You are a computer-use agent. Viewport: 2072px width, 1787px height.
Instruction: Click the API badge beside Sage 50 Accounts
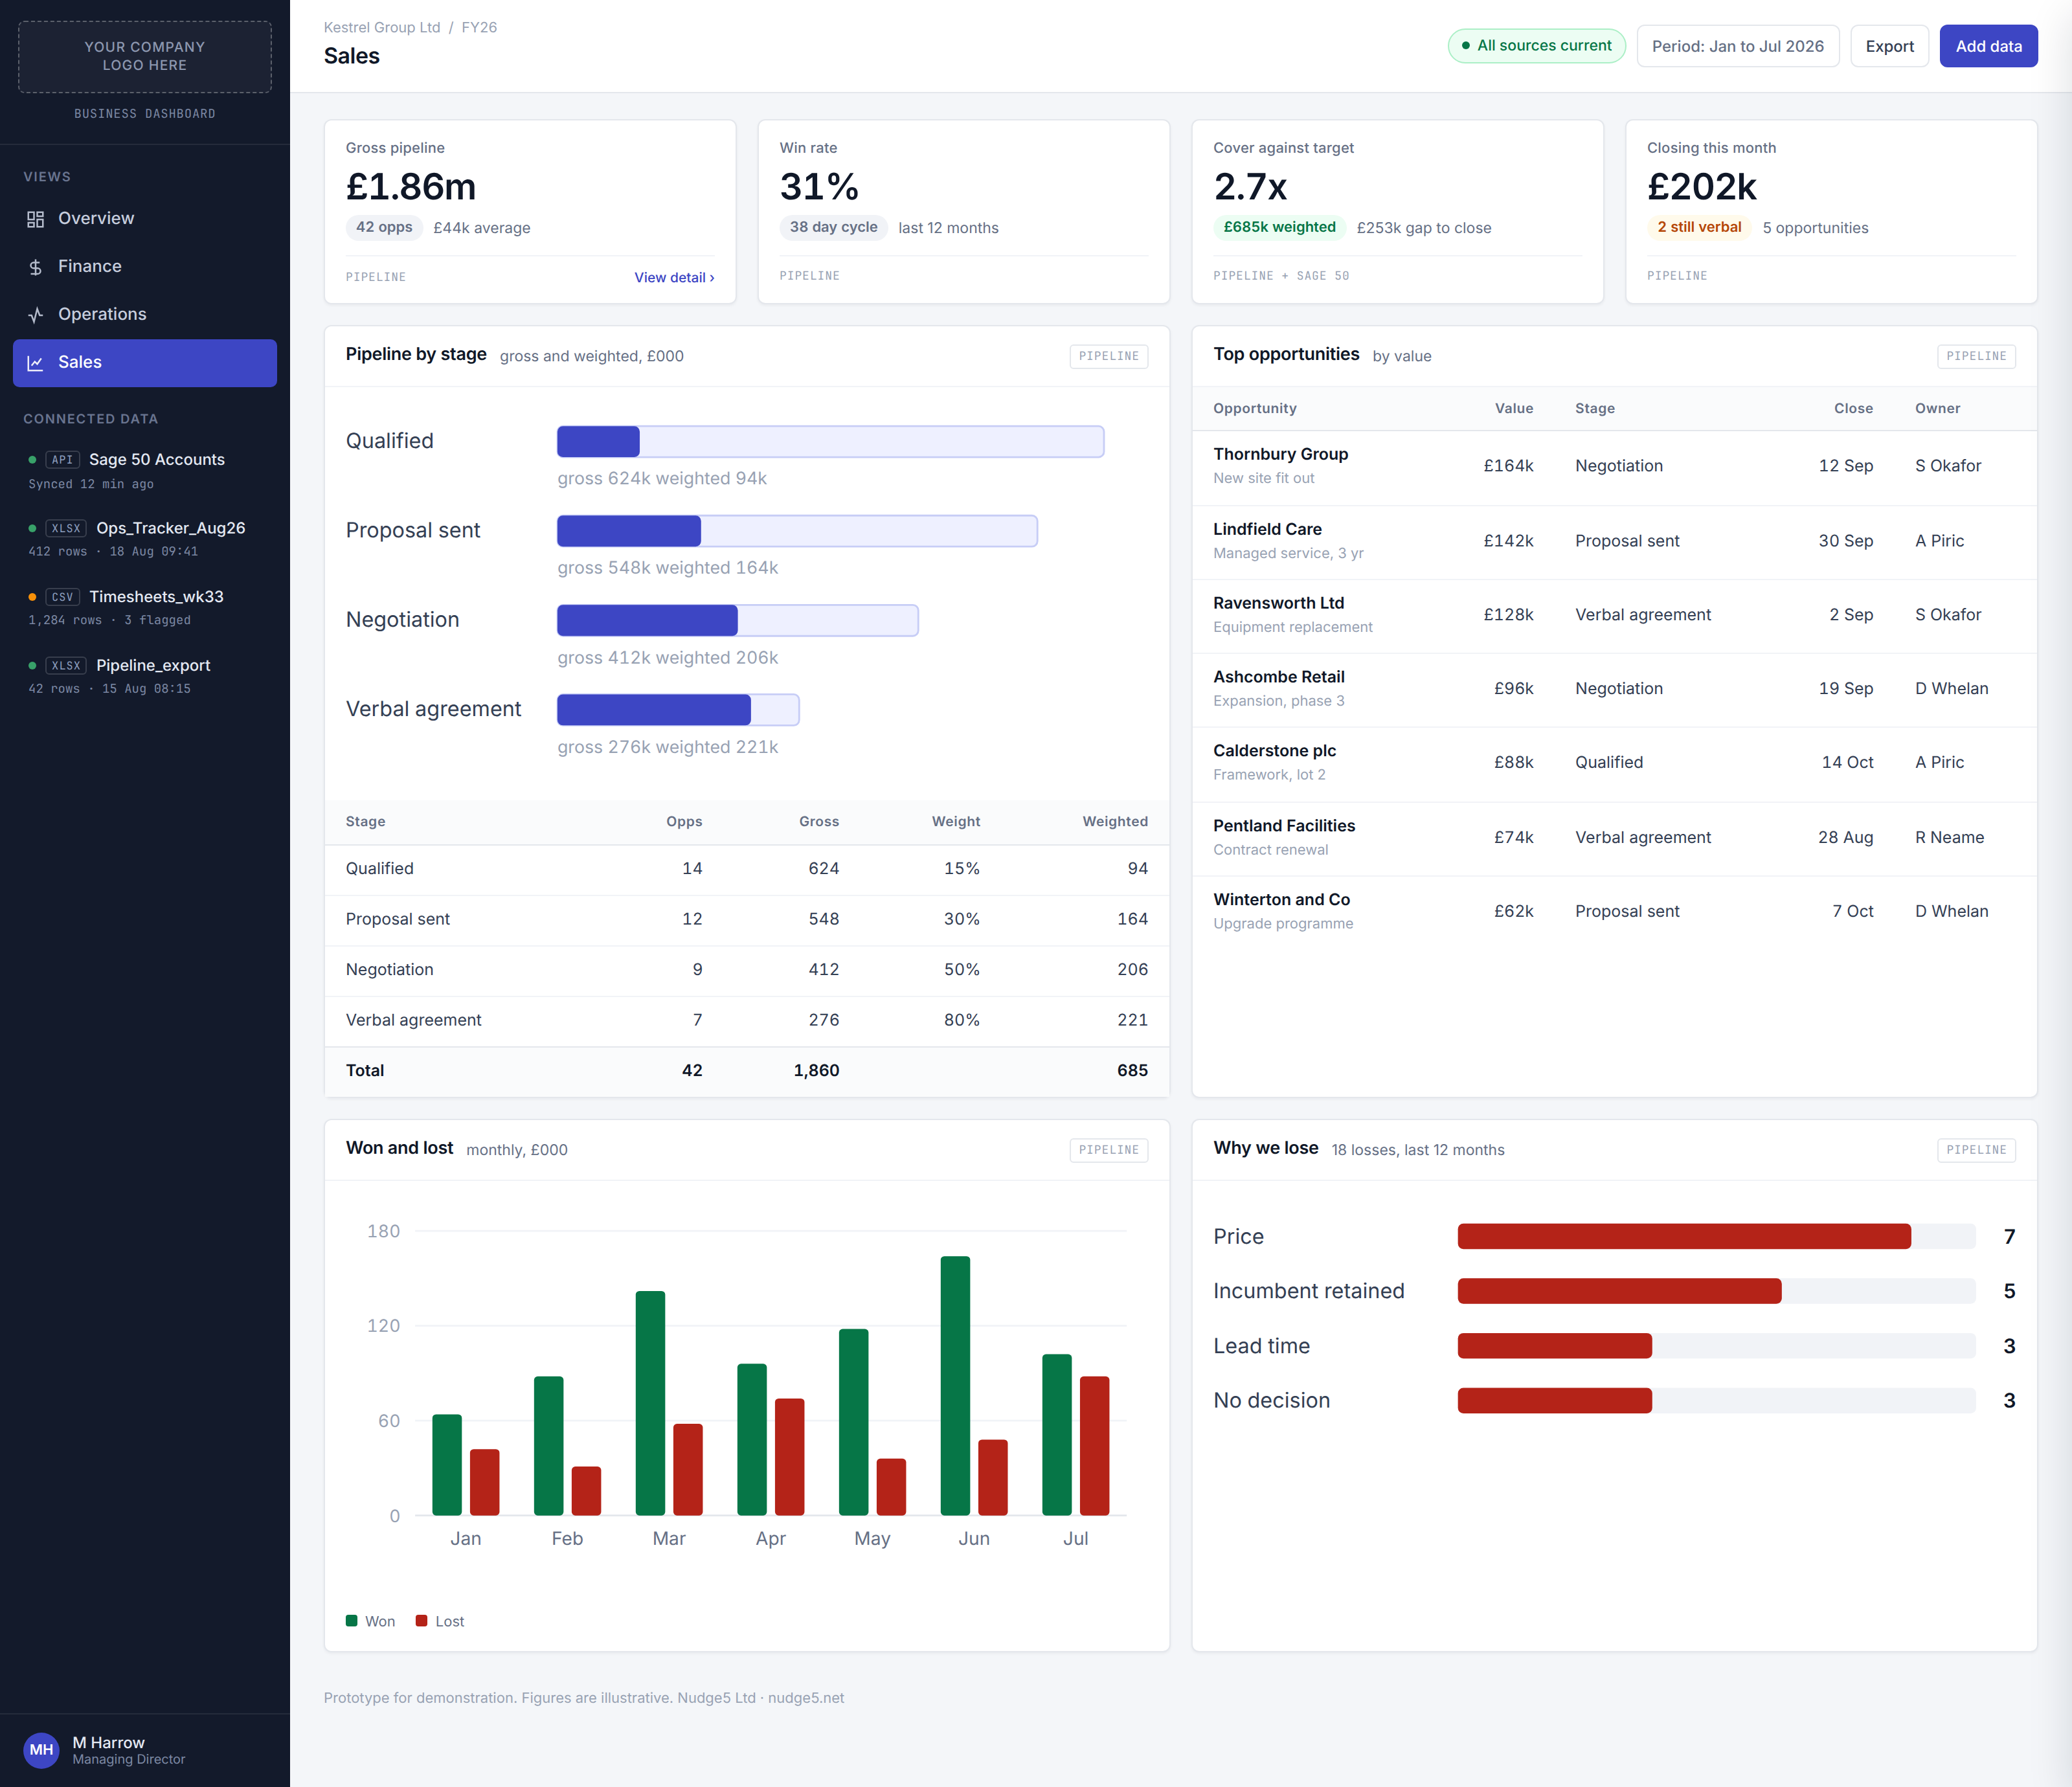click(63, 460)
